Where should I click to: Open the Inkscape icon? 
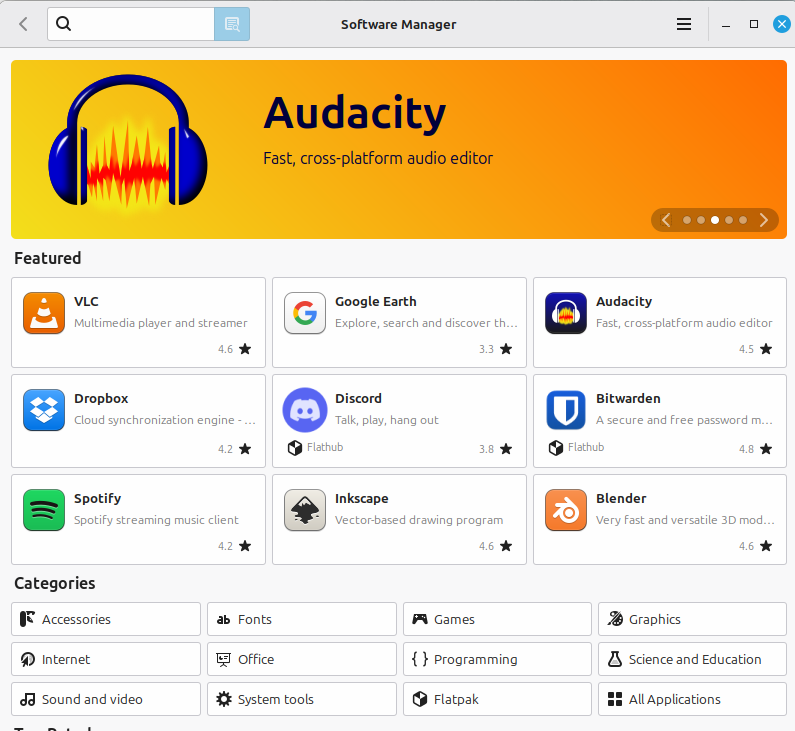(305, 509)
